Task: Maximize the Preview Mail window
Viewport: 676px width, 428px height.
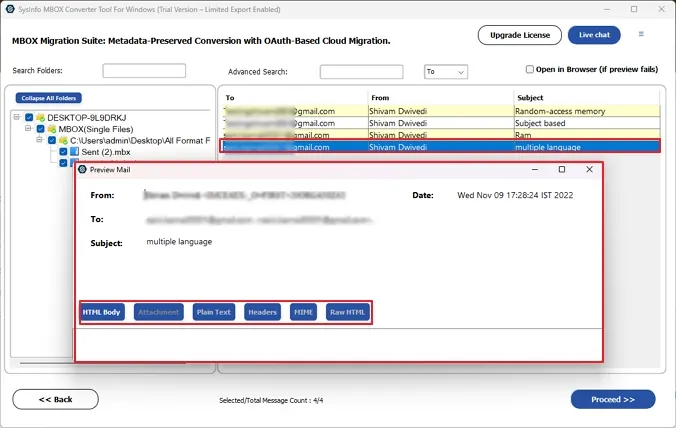Action: 562,169
